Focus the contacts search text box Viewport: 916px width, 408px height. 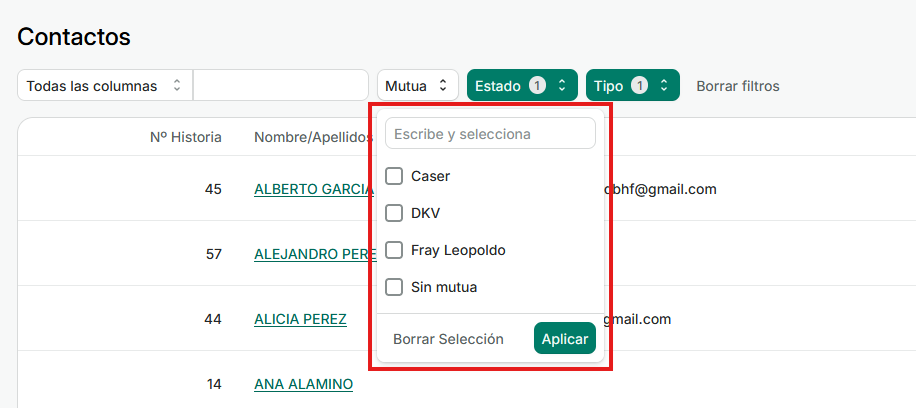(280, 86)
